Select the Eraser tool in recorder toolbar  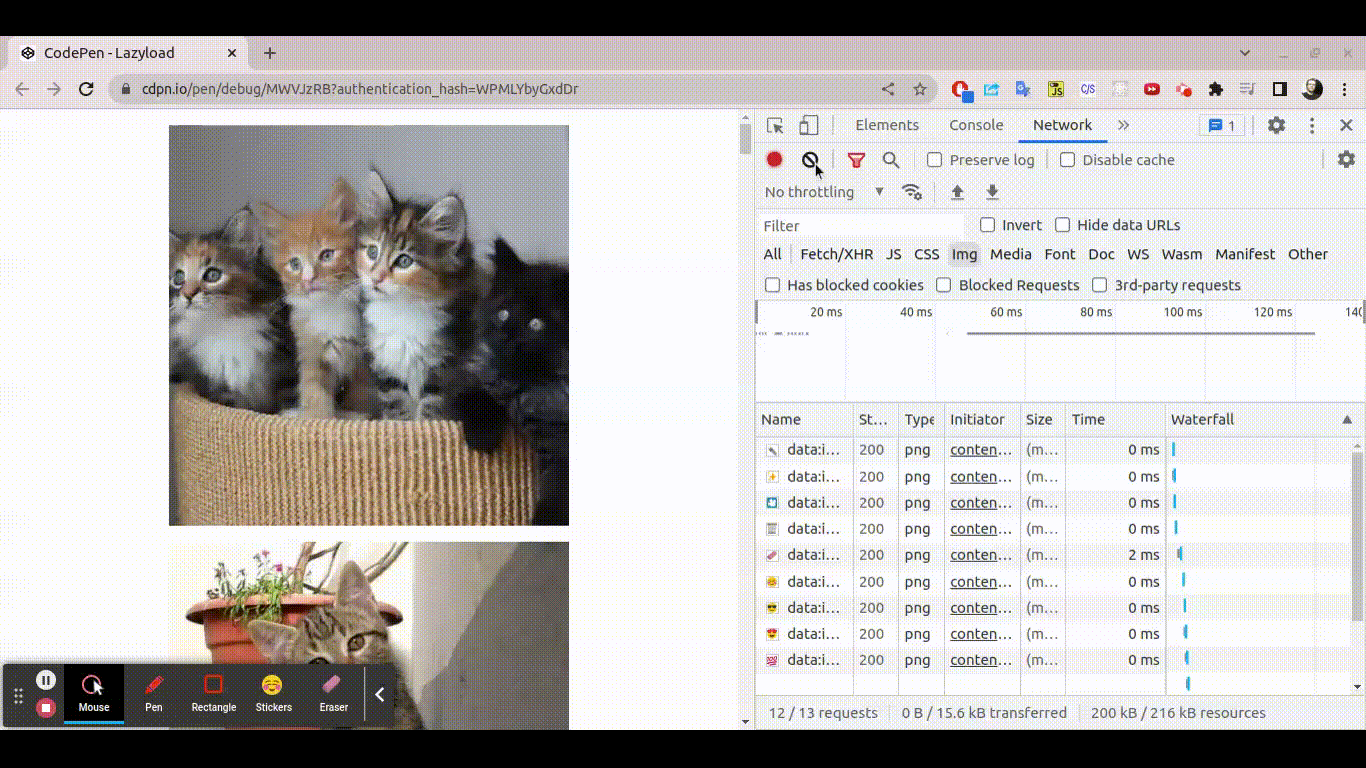click(x=333, y=694)
